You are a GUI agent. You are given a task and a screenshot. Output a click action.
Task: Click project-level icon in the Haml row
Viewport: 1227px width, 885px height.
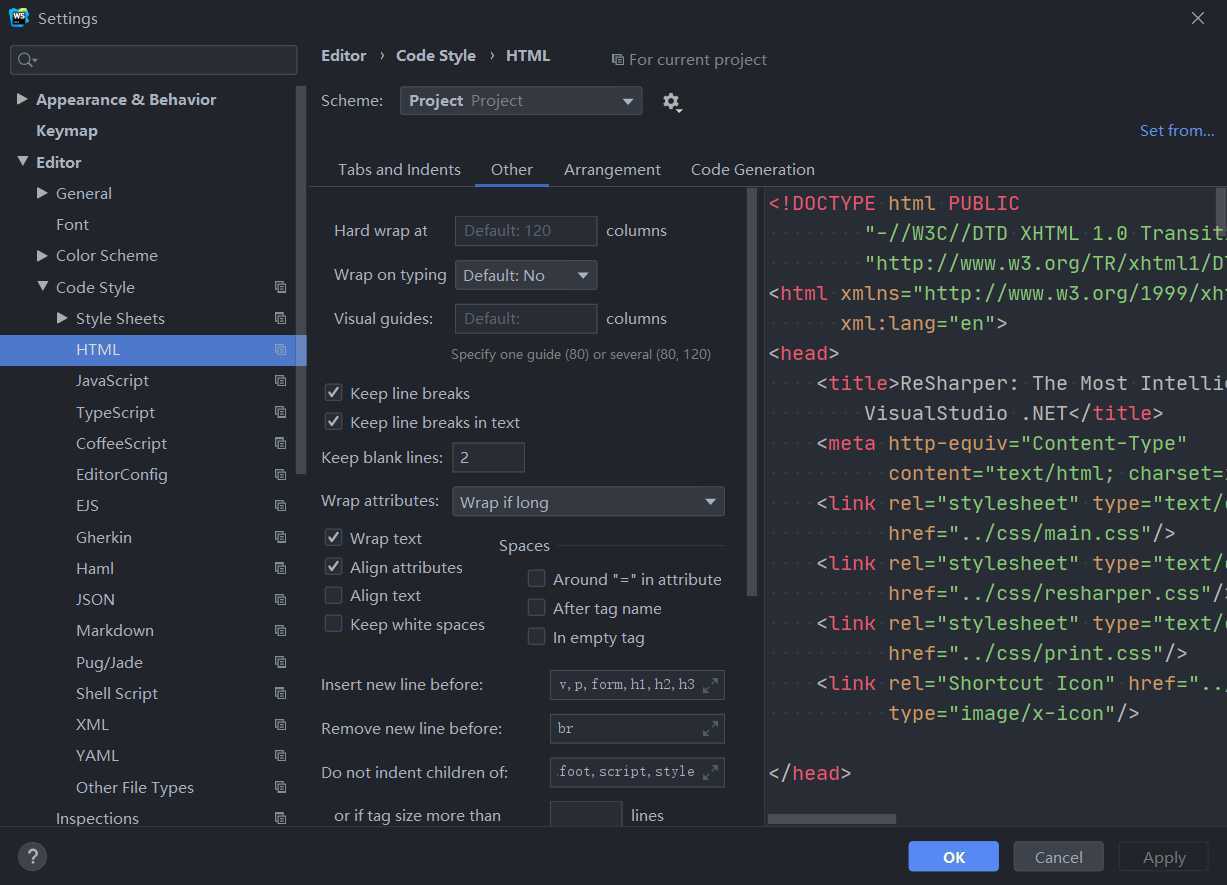280,568
